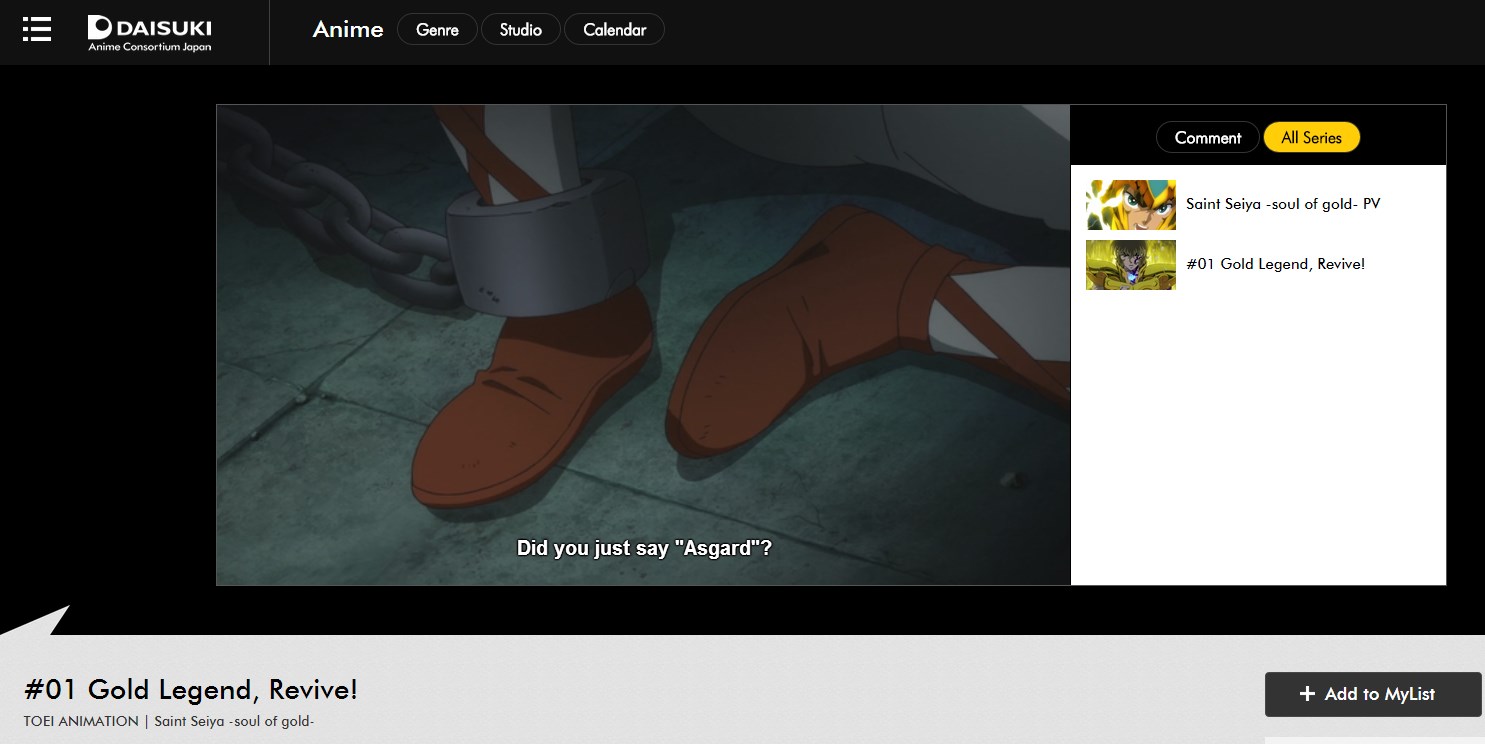Open the Anime section

click(348, 30)
